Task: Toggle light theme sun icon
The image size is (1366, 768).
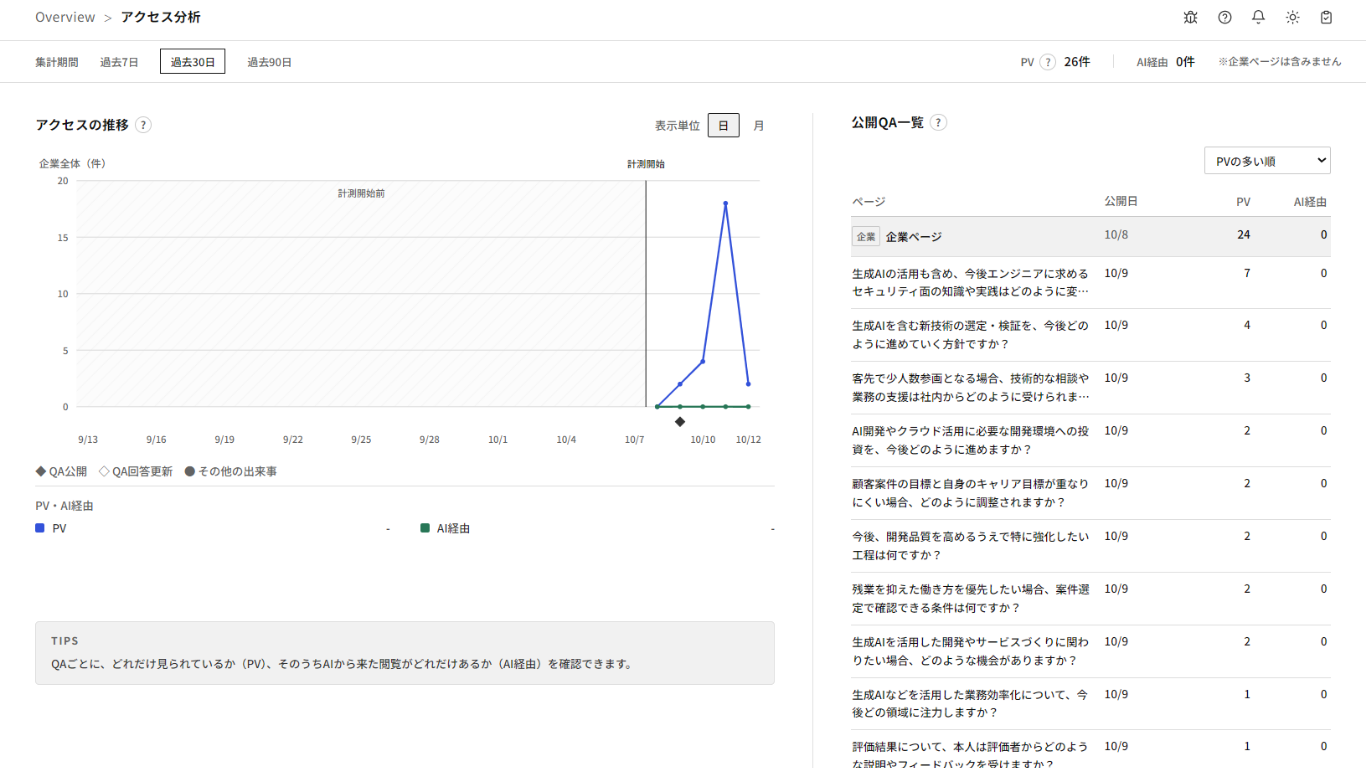Action: pyautogui.click(x=1292, y=17)
